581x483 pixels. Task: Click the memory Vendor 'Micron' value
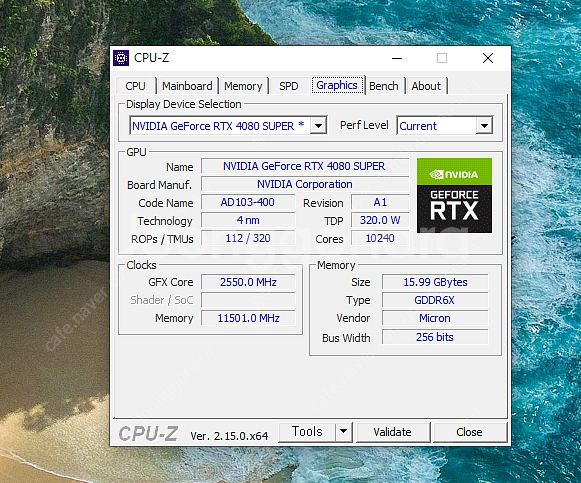point(435,318)
